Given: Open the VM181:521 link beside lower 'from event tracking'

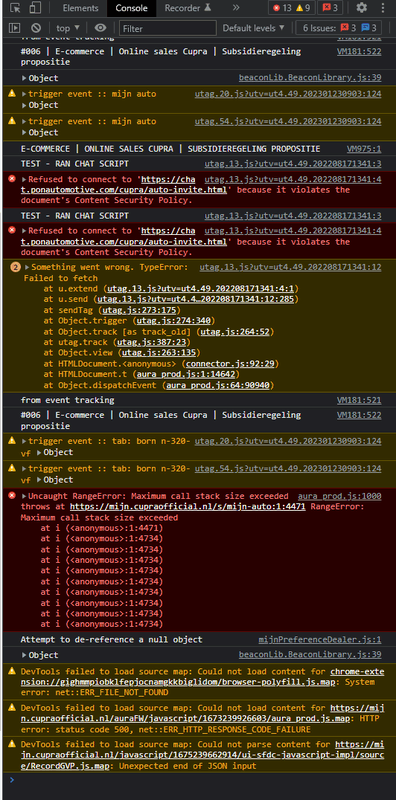Looking at the screenshot, I should (x=359, y=401).
